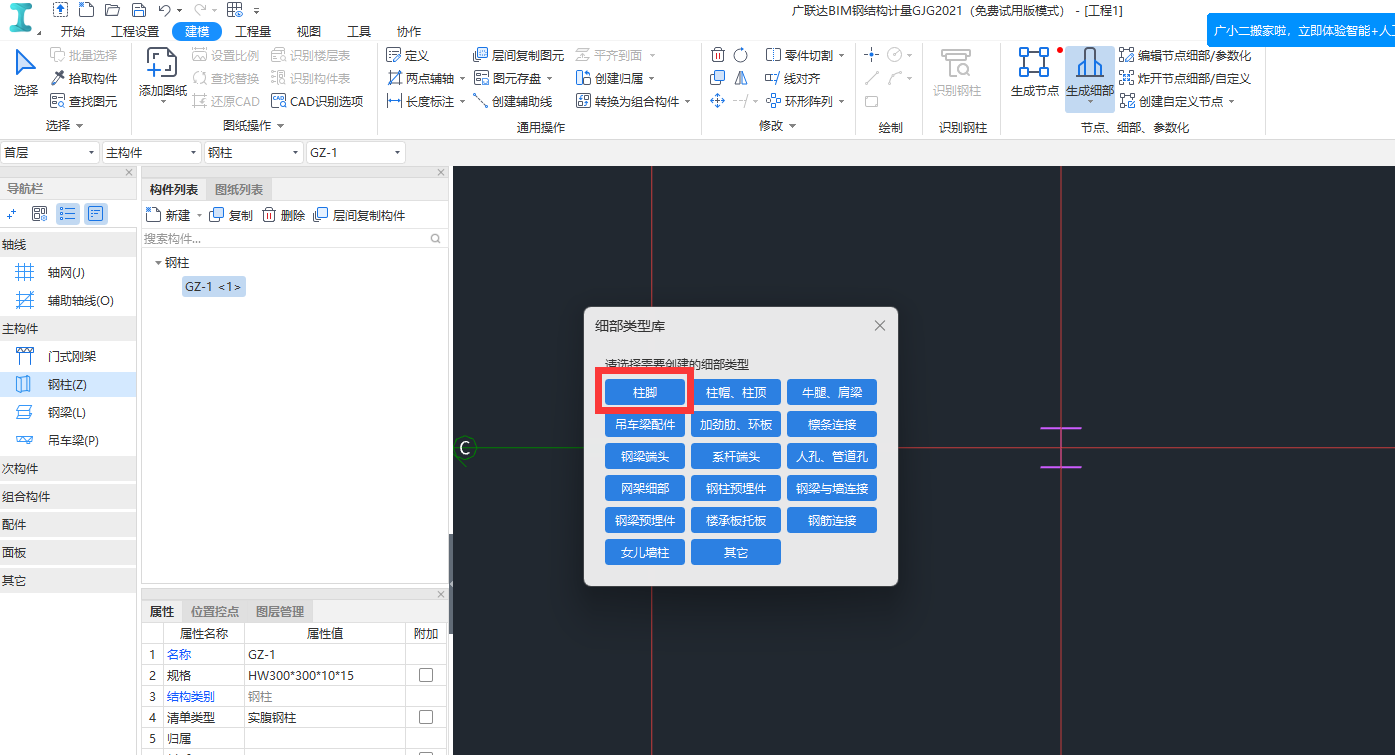Expand the 环形阵列 dropdown arrow
Image resolution: width=1395 pixels, height=755 pixels.
pos(842,101)
